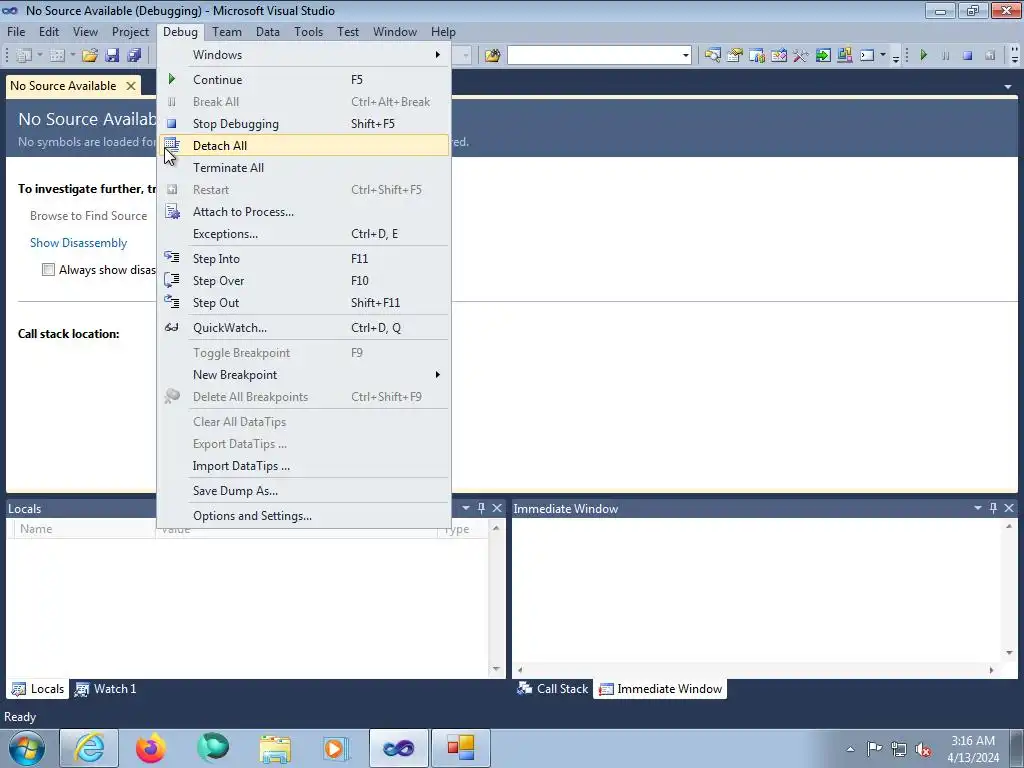This screenshot has width=1024, height=768.
Task: Open the Tools menu
Action: (308, 31)
